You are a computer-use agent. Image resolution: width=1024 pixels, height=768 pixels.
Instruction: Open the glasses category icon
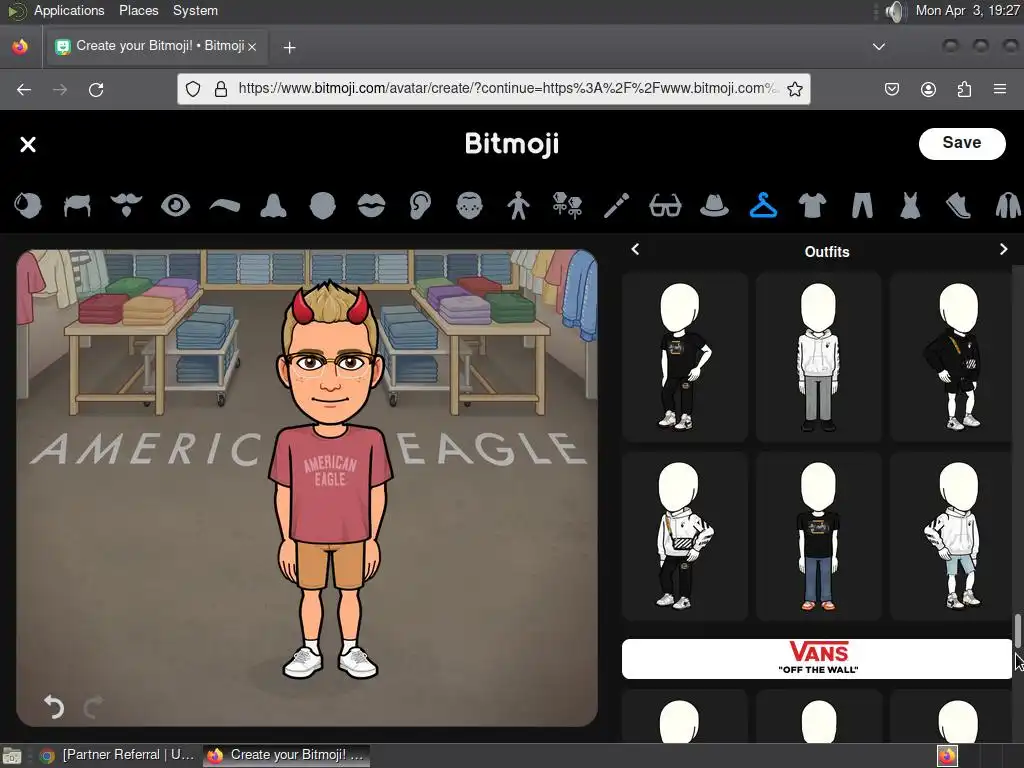tap(665, 206)
